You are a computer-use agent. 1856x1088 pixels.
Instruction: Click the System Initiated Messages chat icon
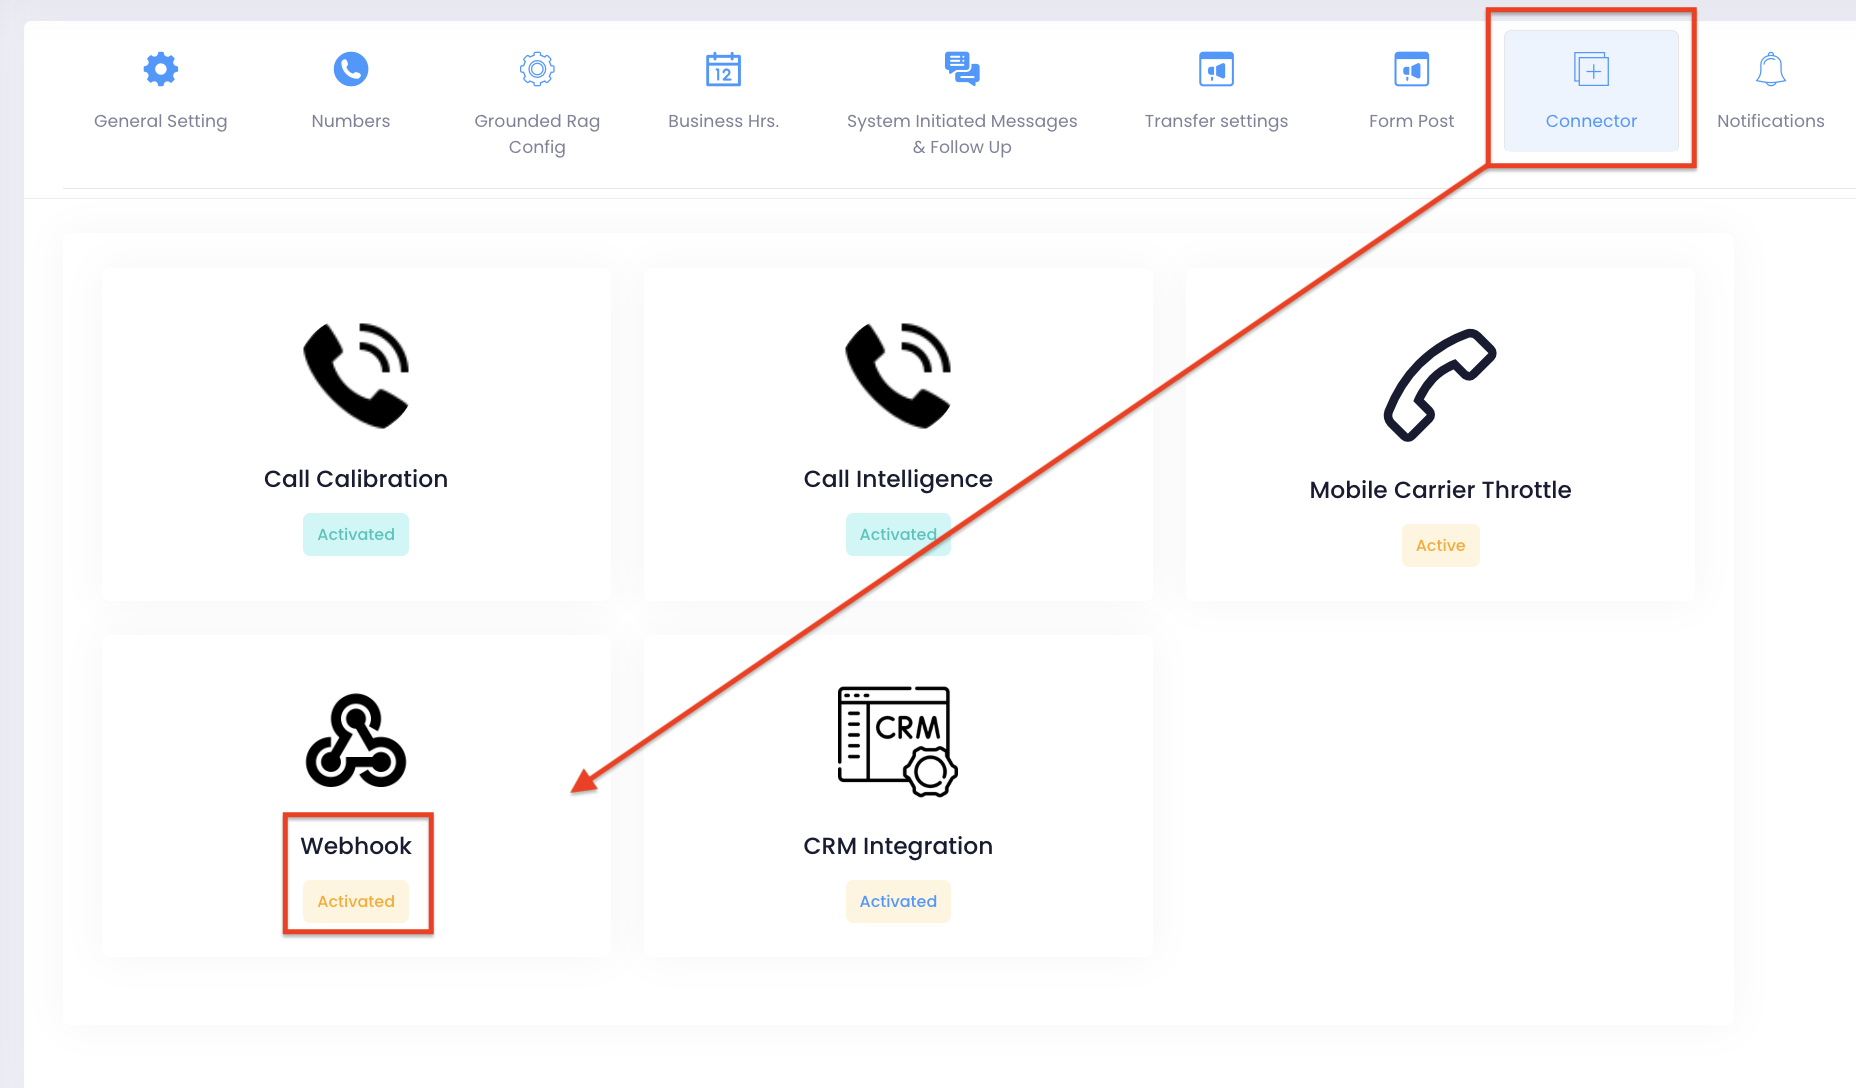[x=962, y=69]
